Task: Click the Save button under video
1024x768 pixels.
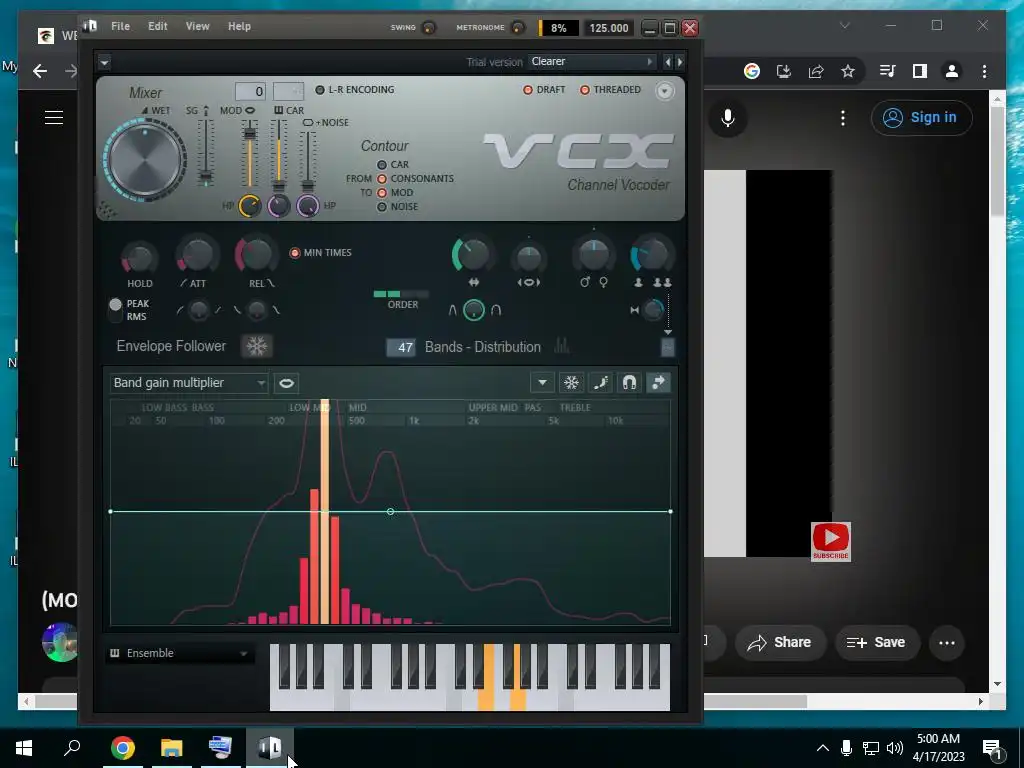Action: point(878,643)
